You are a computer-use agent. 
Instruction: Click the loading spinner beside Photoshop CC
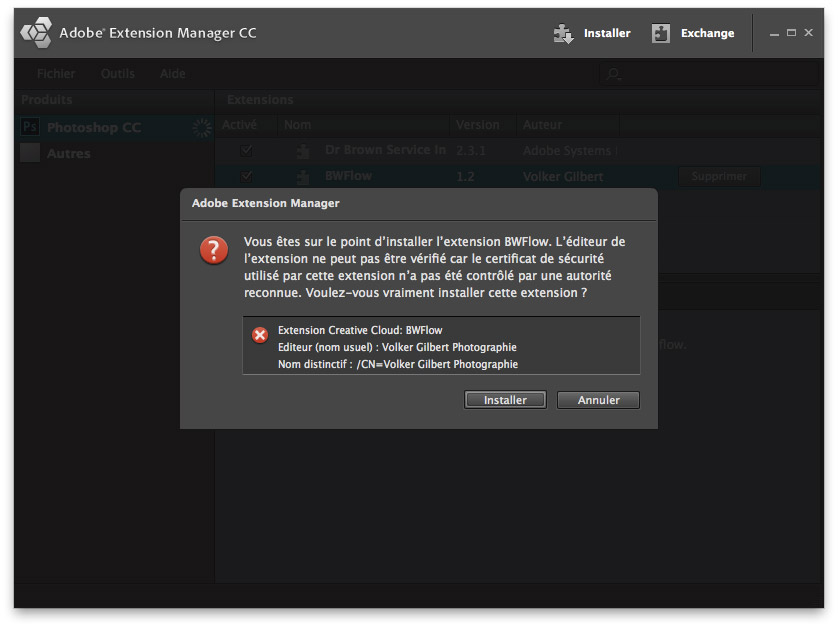click(x=202, y=128)
